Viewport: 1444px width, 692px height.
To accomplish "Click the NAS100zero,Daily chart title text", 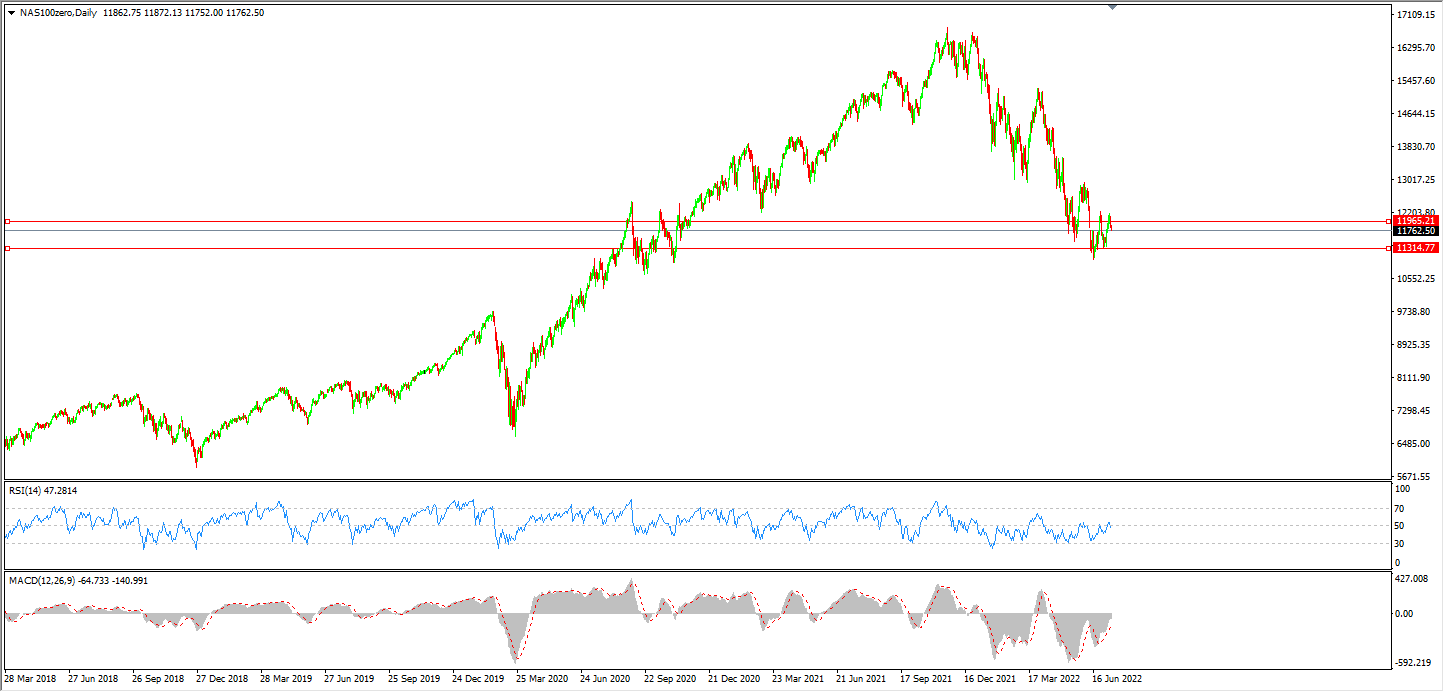I will coord(58,13).
